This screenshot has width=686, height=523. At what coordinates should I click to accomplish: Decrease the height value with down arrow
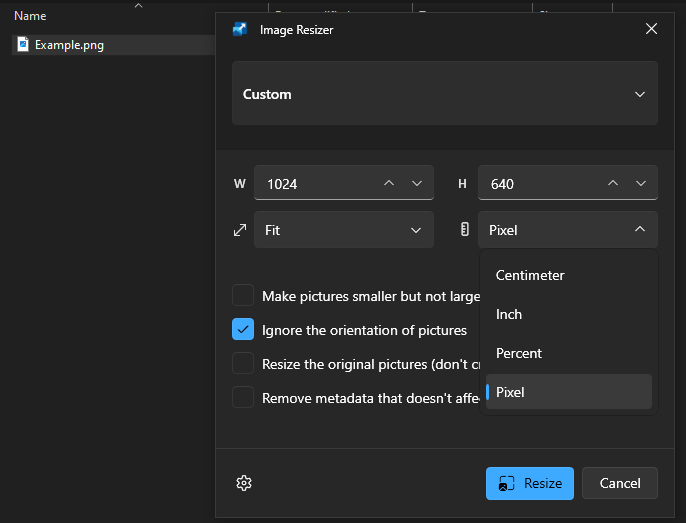pyautogui.click(x=641, y=183)
